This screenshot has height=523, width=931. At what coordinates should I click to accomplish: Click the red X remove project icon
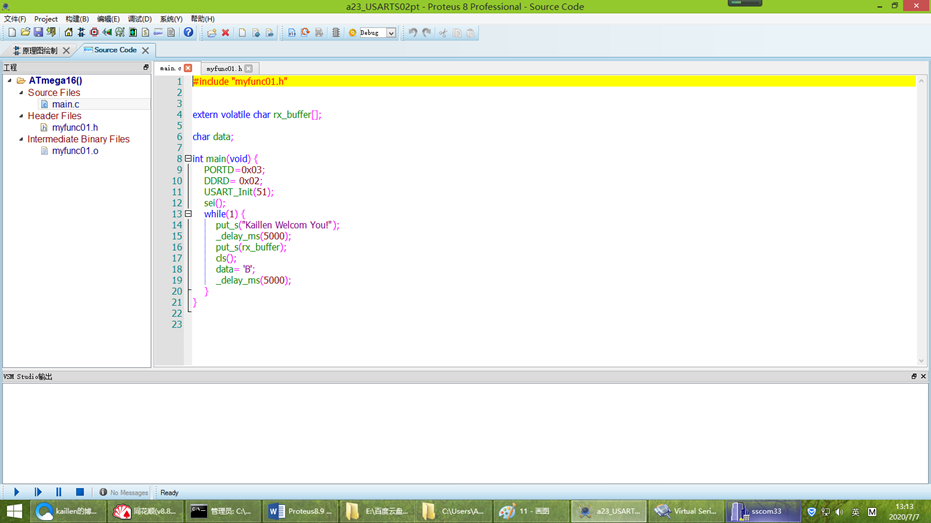click(x=226, y=33)
